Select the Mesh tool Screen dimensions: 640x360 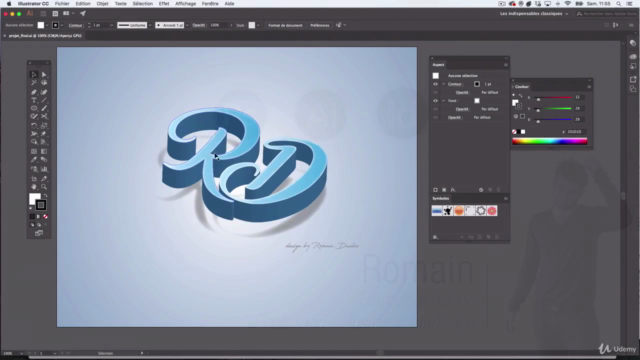tap(34, 151)
